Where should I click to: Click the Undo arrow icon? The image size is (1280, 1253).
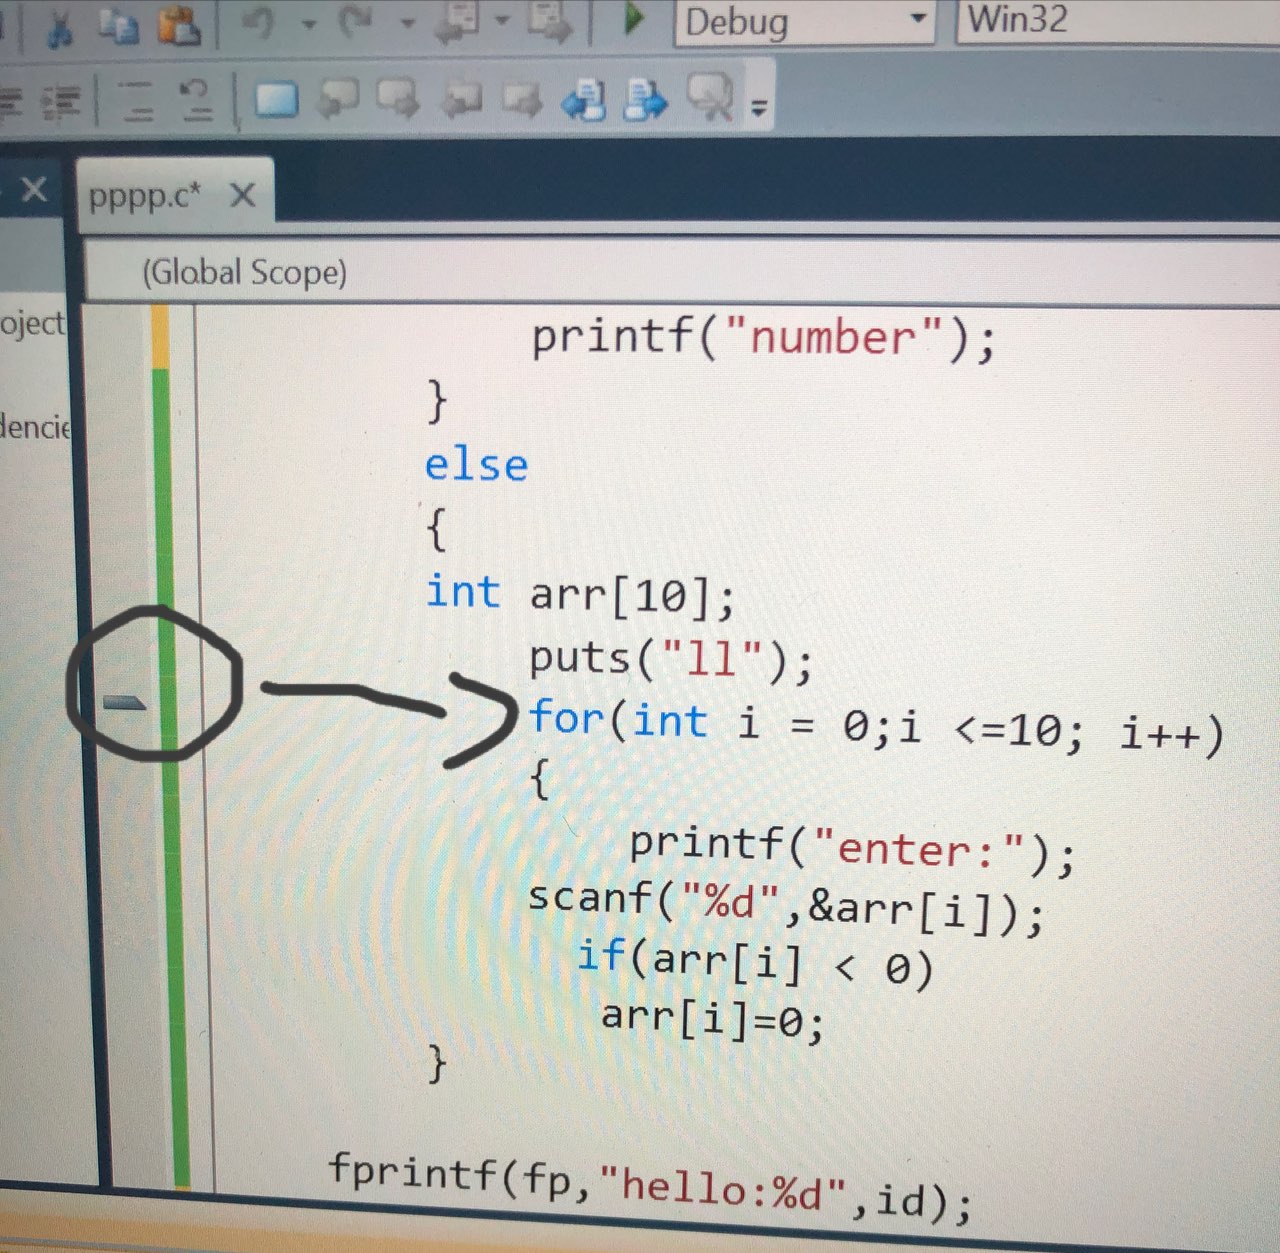(x=260, y=23)
